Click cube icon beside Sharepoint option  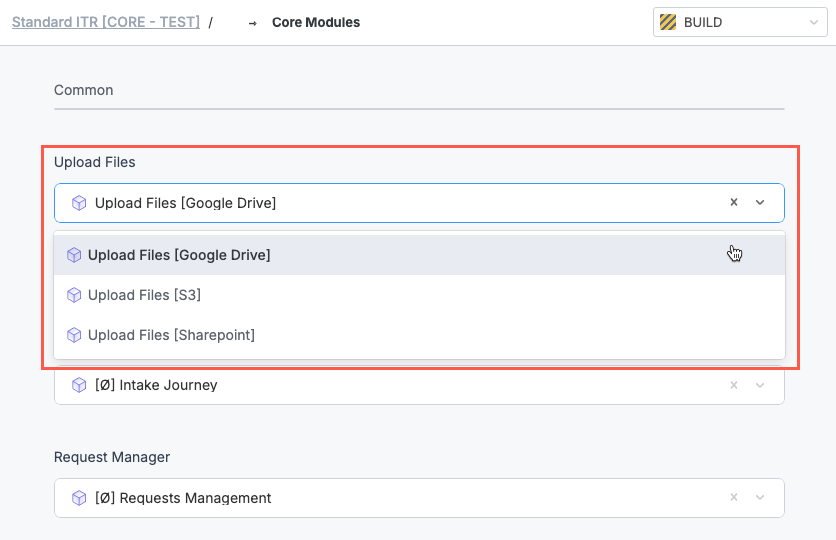coord(74,335)
